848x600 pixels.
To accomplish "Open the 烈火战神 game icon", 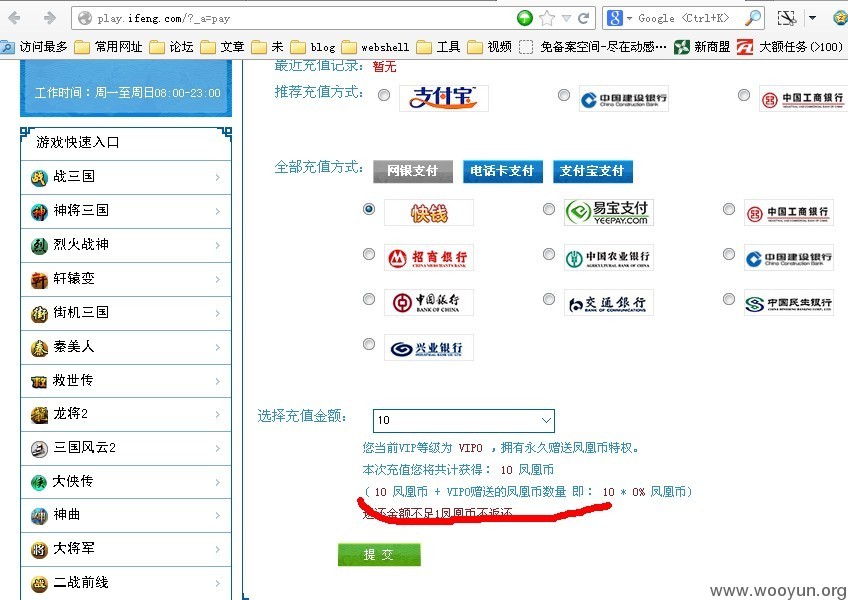I will click(39, 246).
